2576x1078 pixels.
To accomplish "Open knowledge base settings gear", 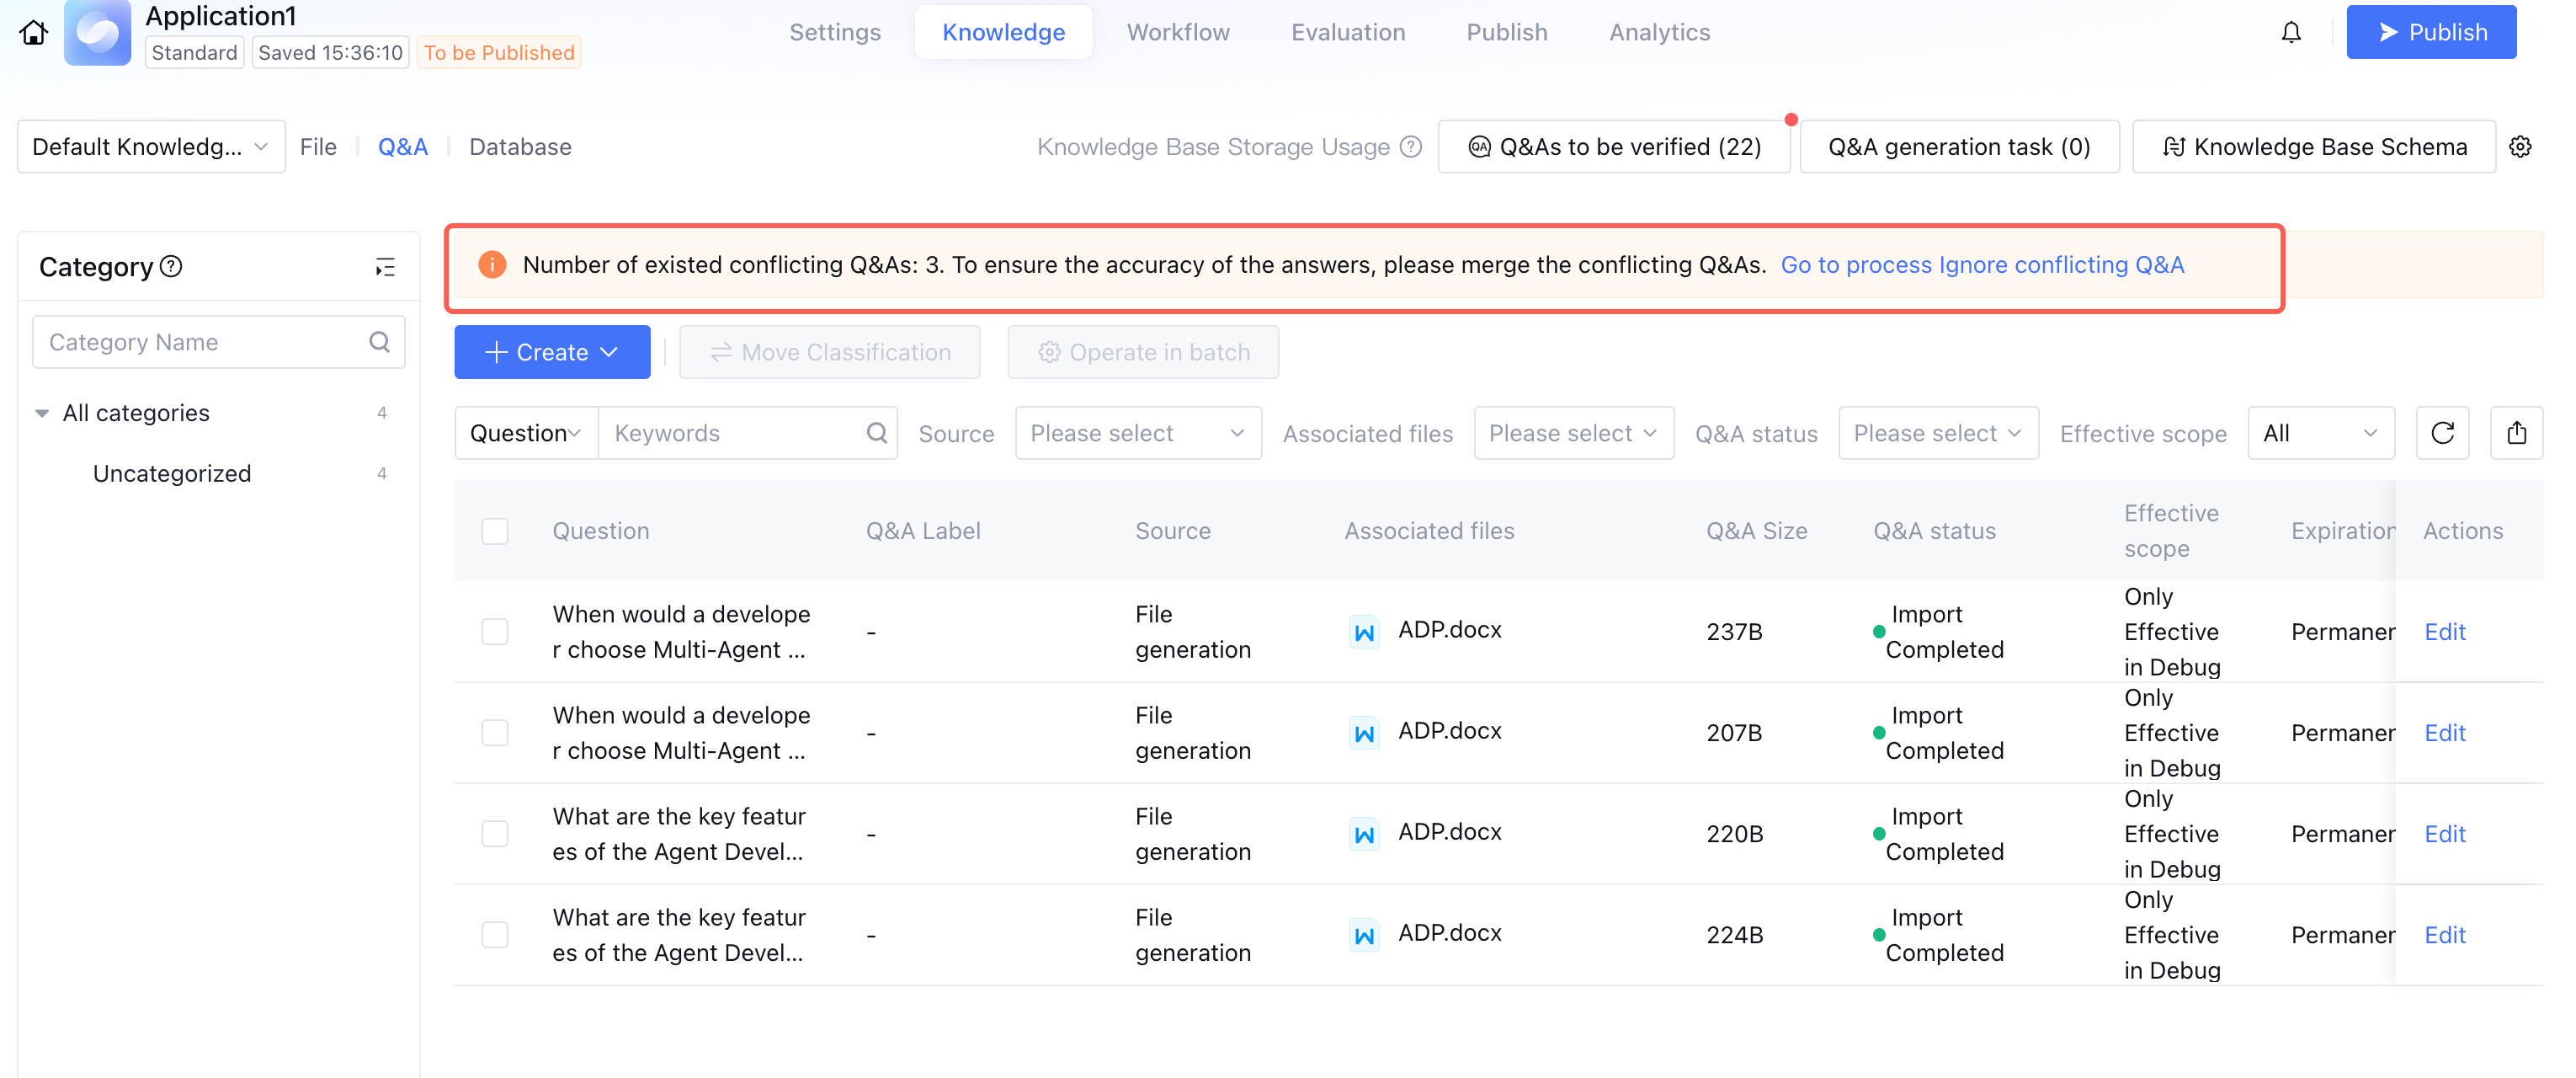I will [x=2520, y=147].
